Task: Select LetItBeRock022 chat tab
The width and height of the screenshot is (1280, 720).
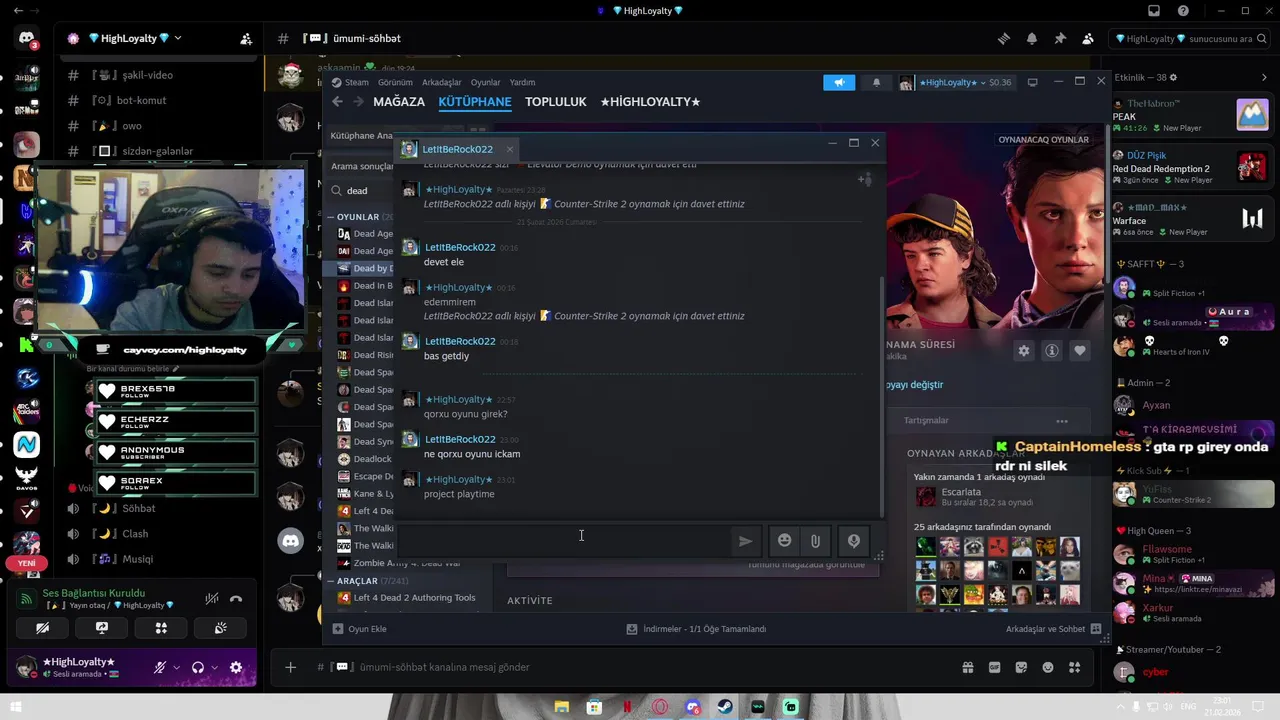Action: [457, 149]
